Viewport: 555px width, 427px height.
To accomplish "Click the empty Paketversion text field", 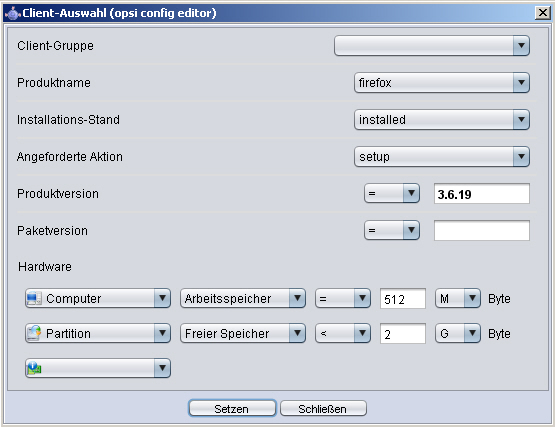I will click(482, 230).
